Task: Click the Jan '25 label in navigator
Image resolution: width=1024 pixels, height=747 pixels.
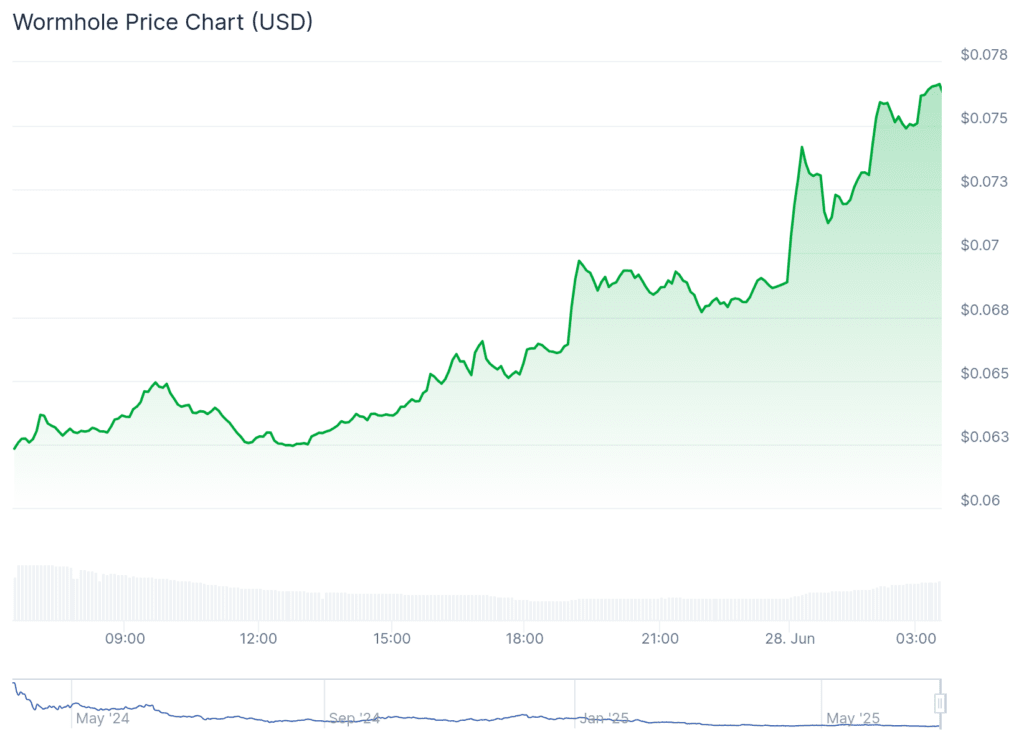Action: coord(606,718)
